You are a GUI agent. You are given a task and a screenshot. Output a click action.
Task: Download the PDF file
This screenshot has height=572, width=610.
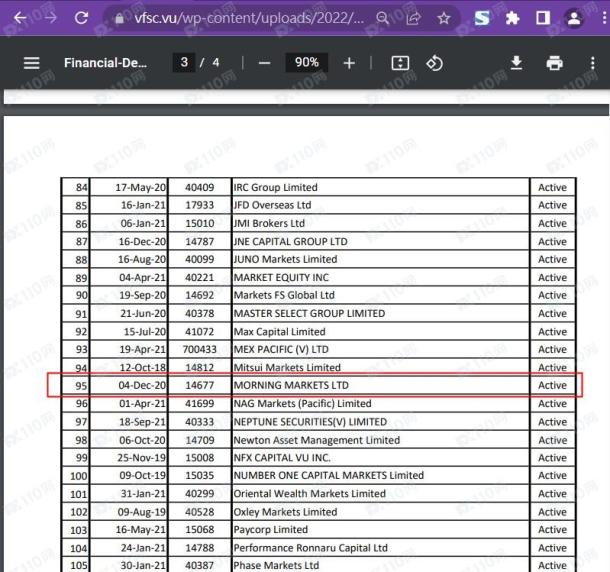516,63
